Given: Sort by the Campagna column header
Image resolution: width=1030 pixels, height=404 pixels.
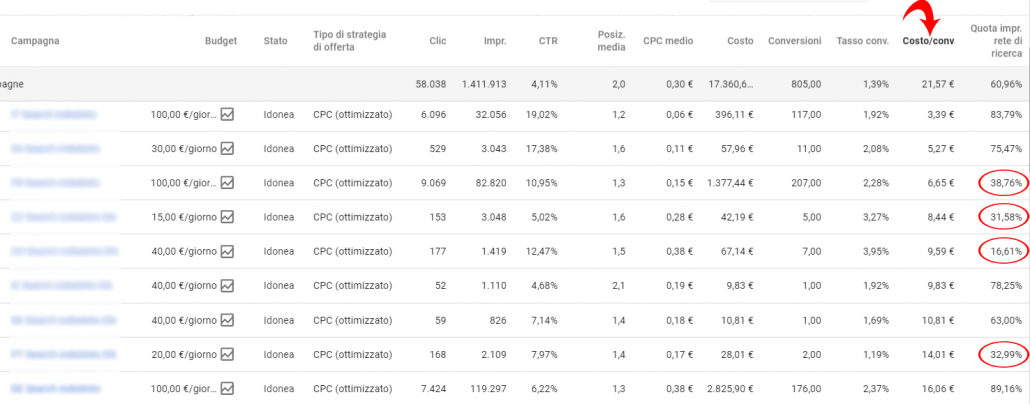Looking at the screenshot, I should [36, 41].
